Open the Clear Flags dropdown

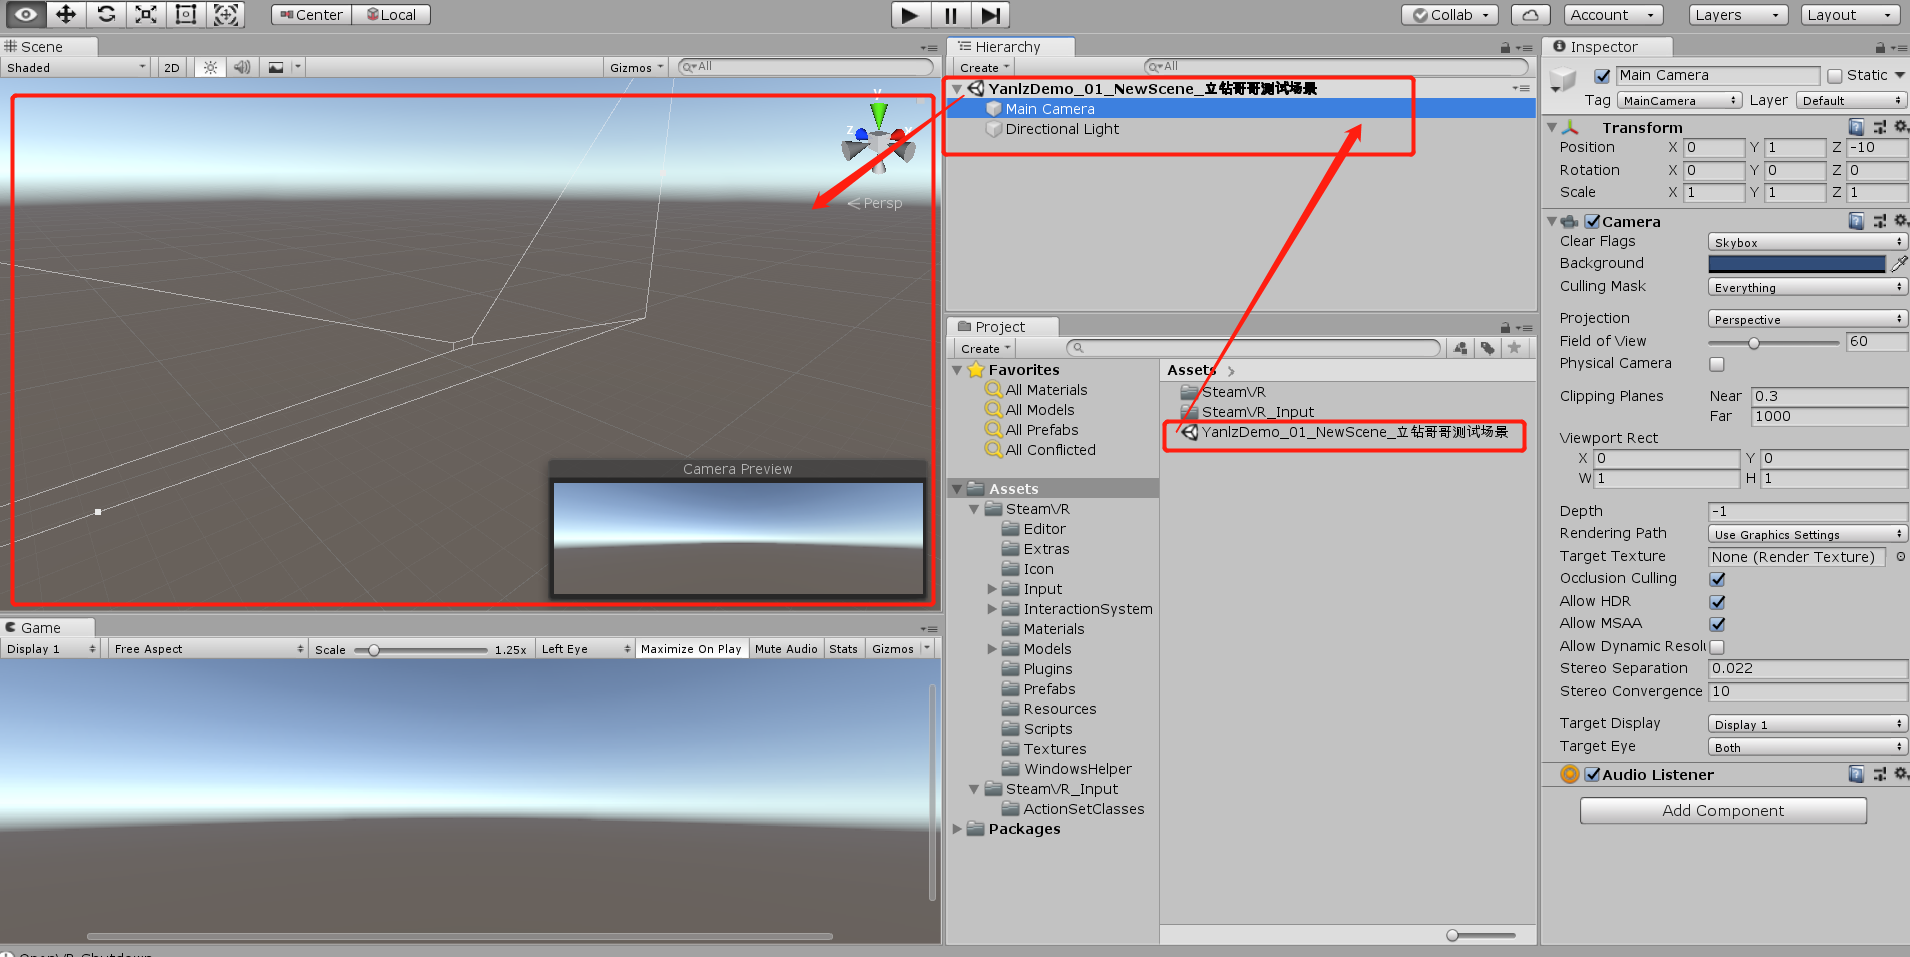point(1806,241)
